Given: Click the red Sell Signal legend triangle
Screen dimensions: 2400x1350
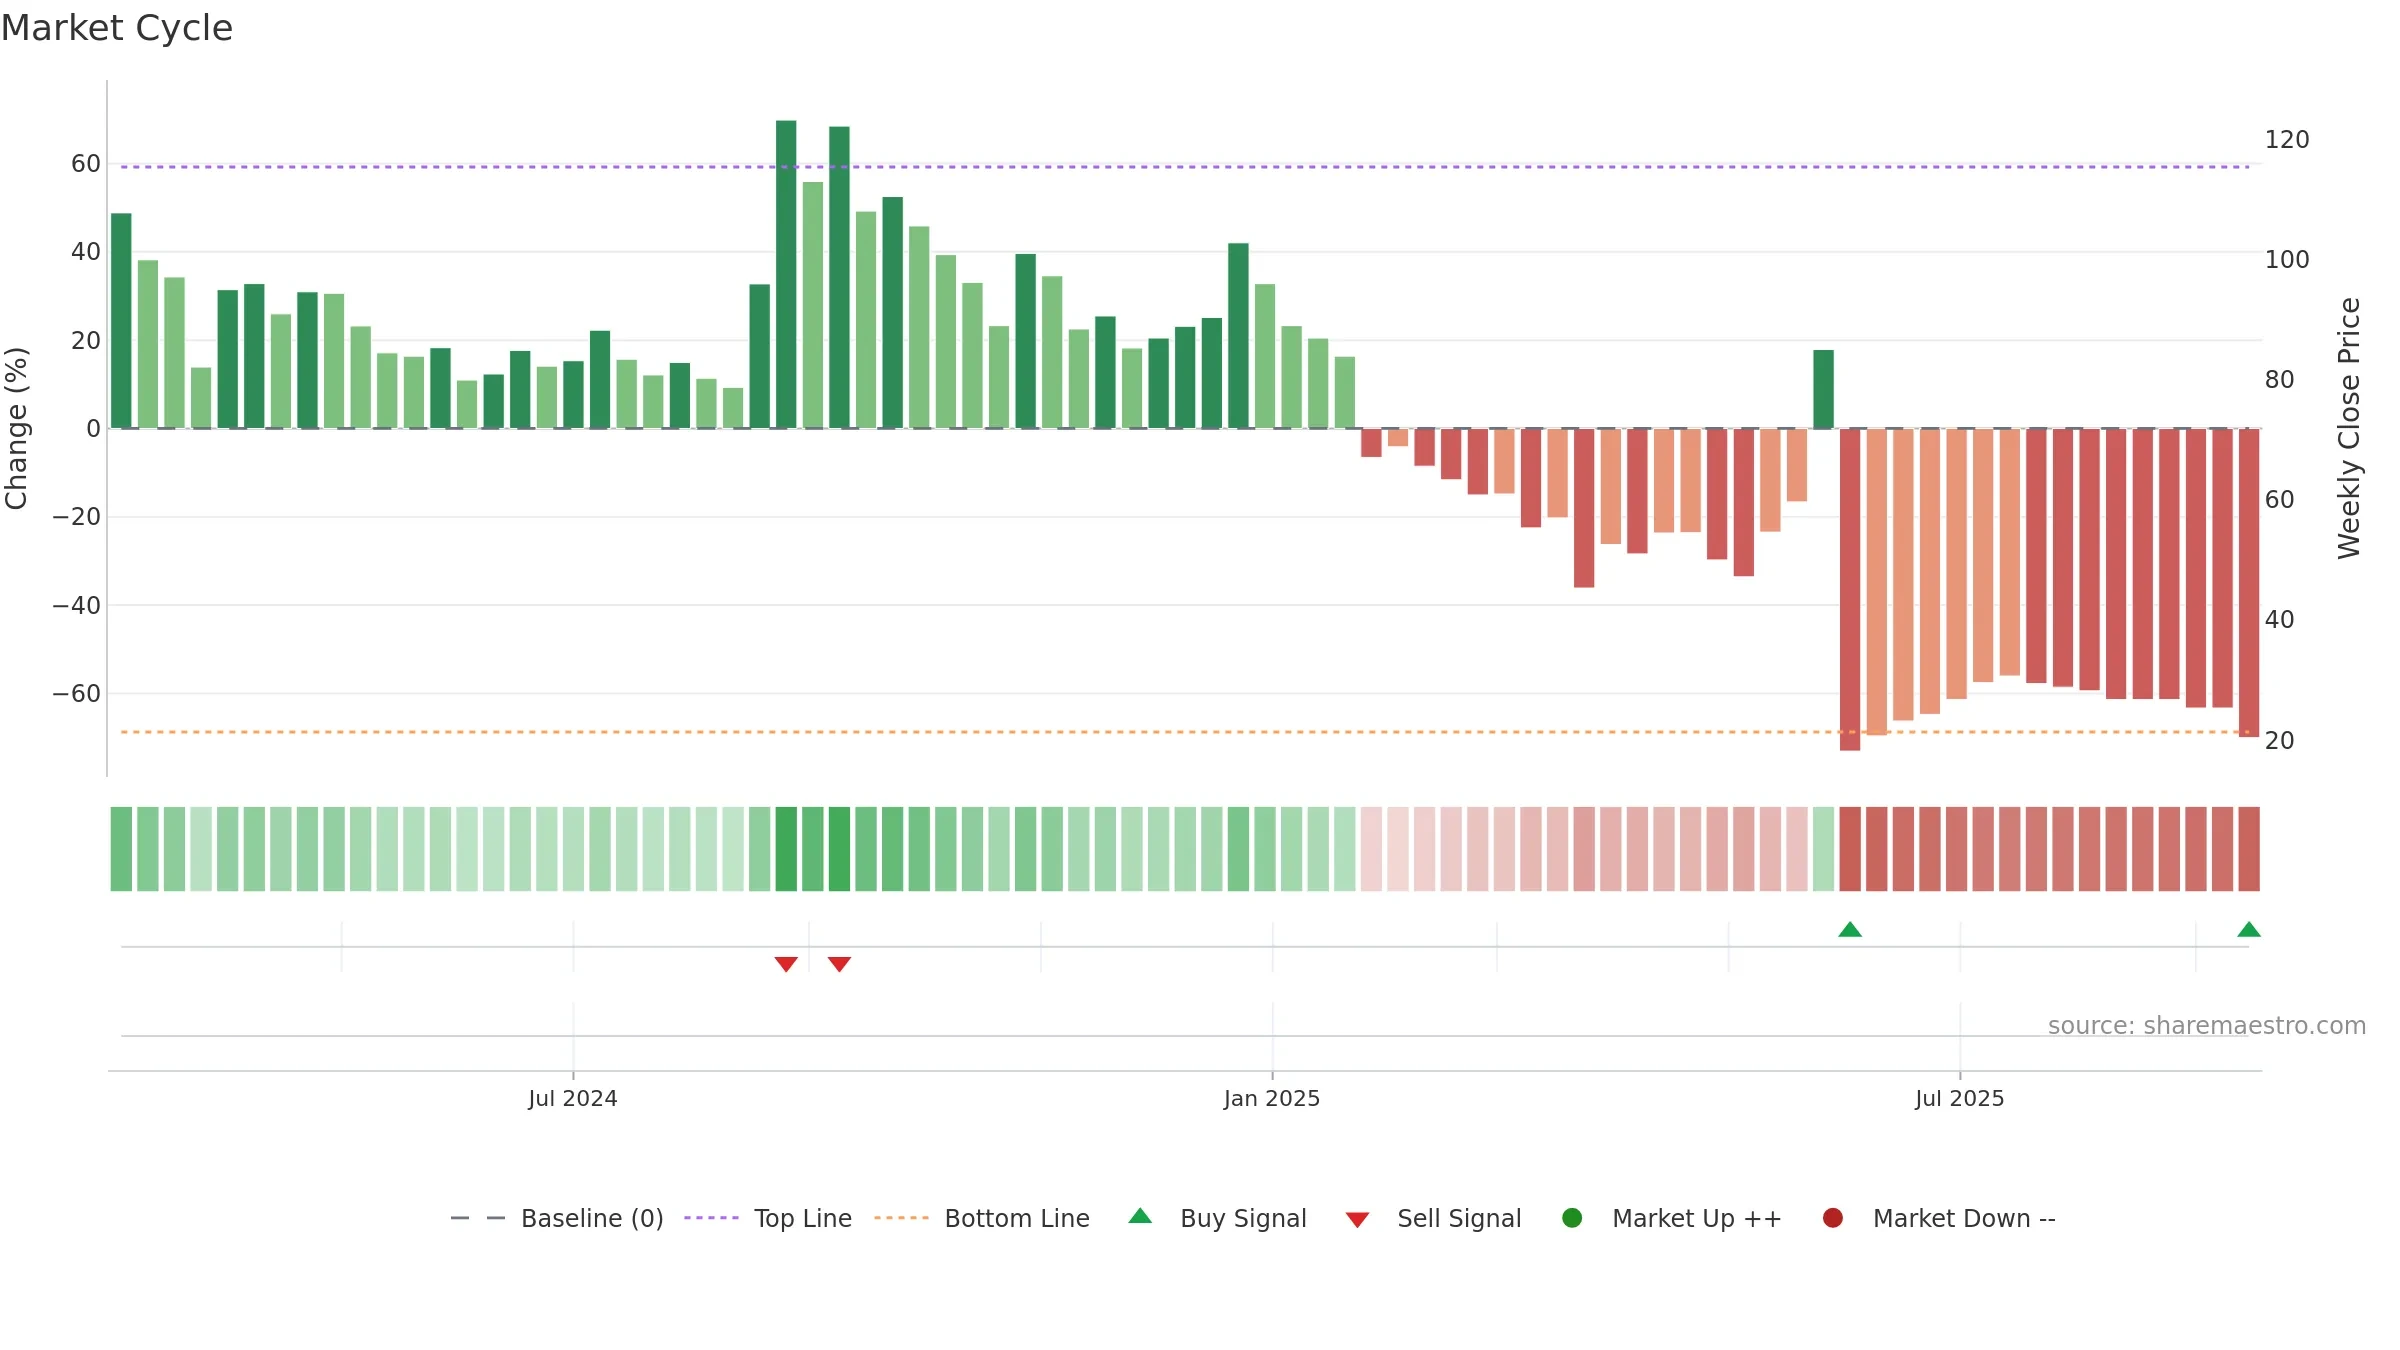Looking at the screenshot, I should click(1357, 1220).
